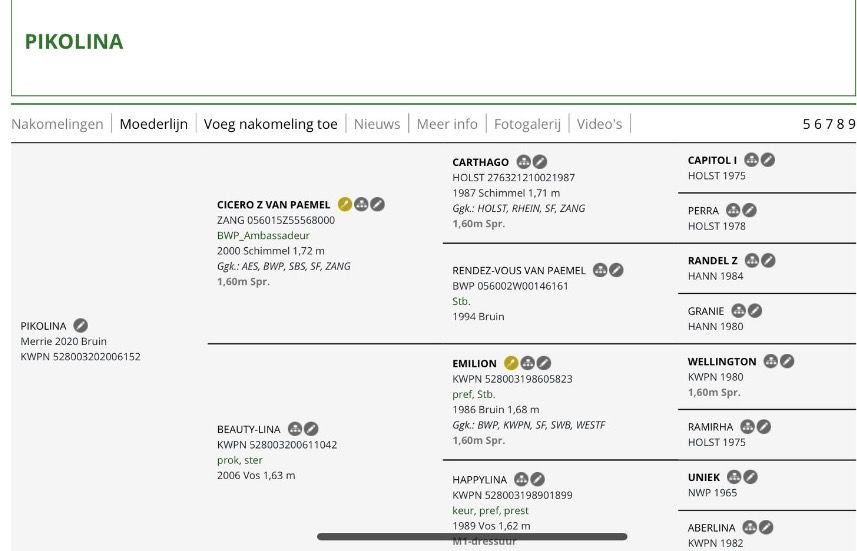Click the edit pencil icon next to PIKOLINA
Image resolution: width=857 pixels, height=551 pixels.
tap(81, 326)
